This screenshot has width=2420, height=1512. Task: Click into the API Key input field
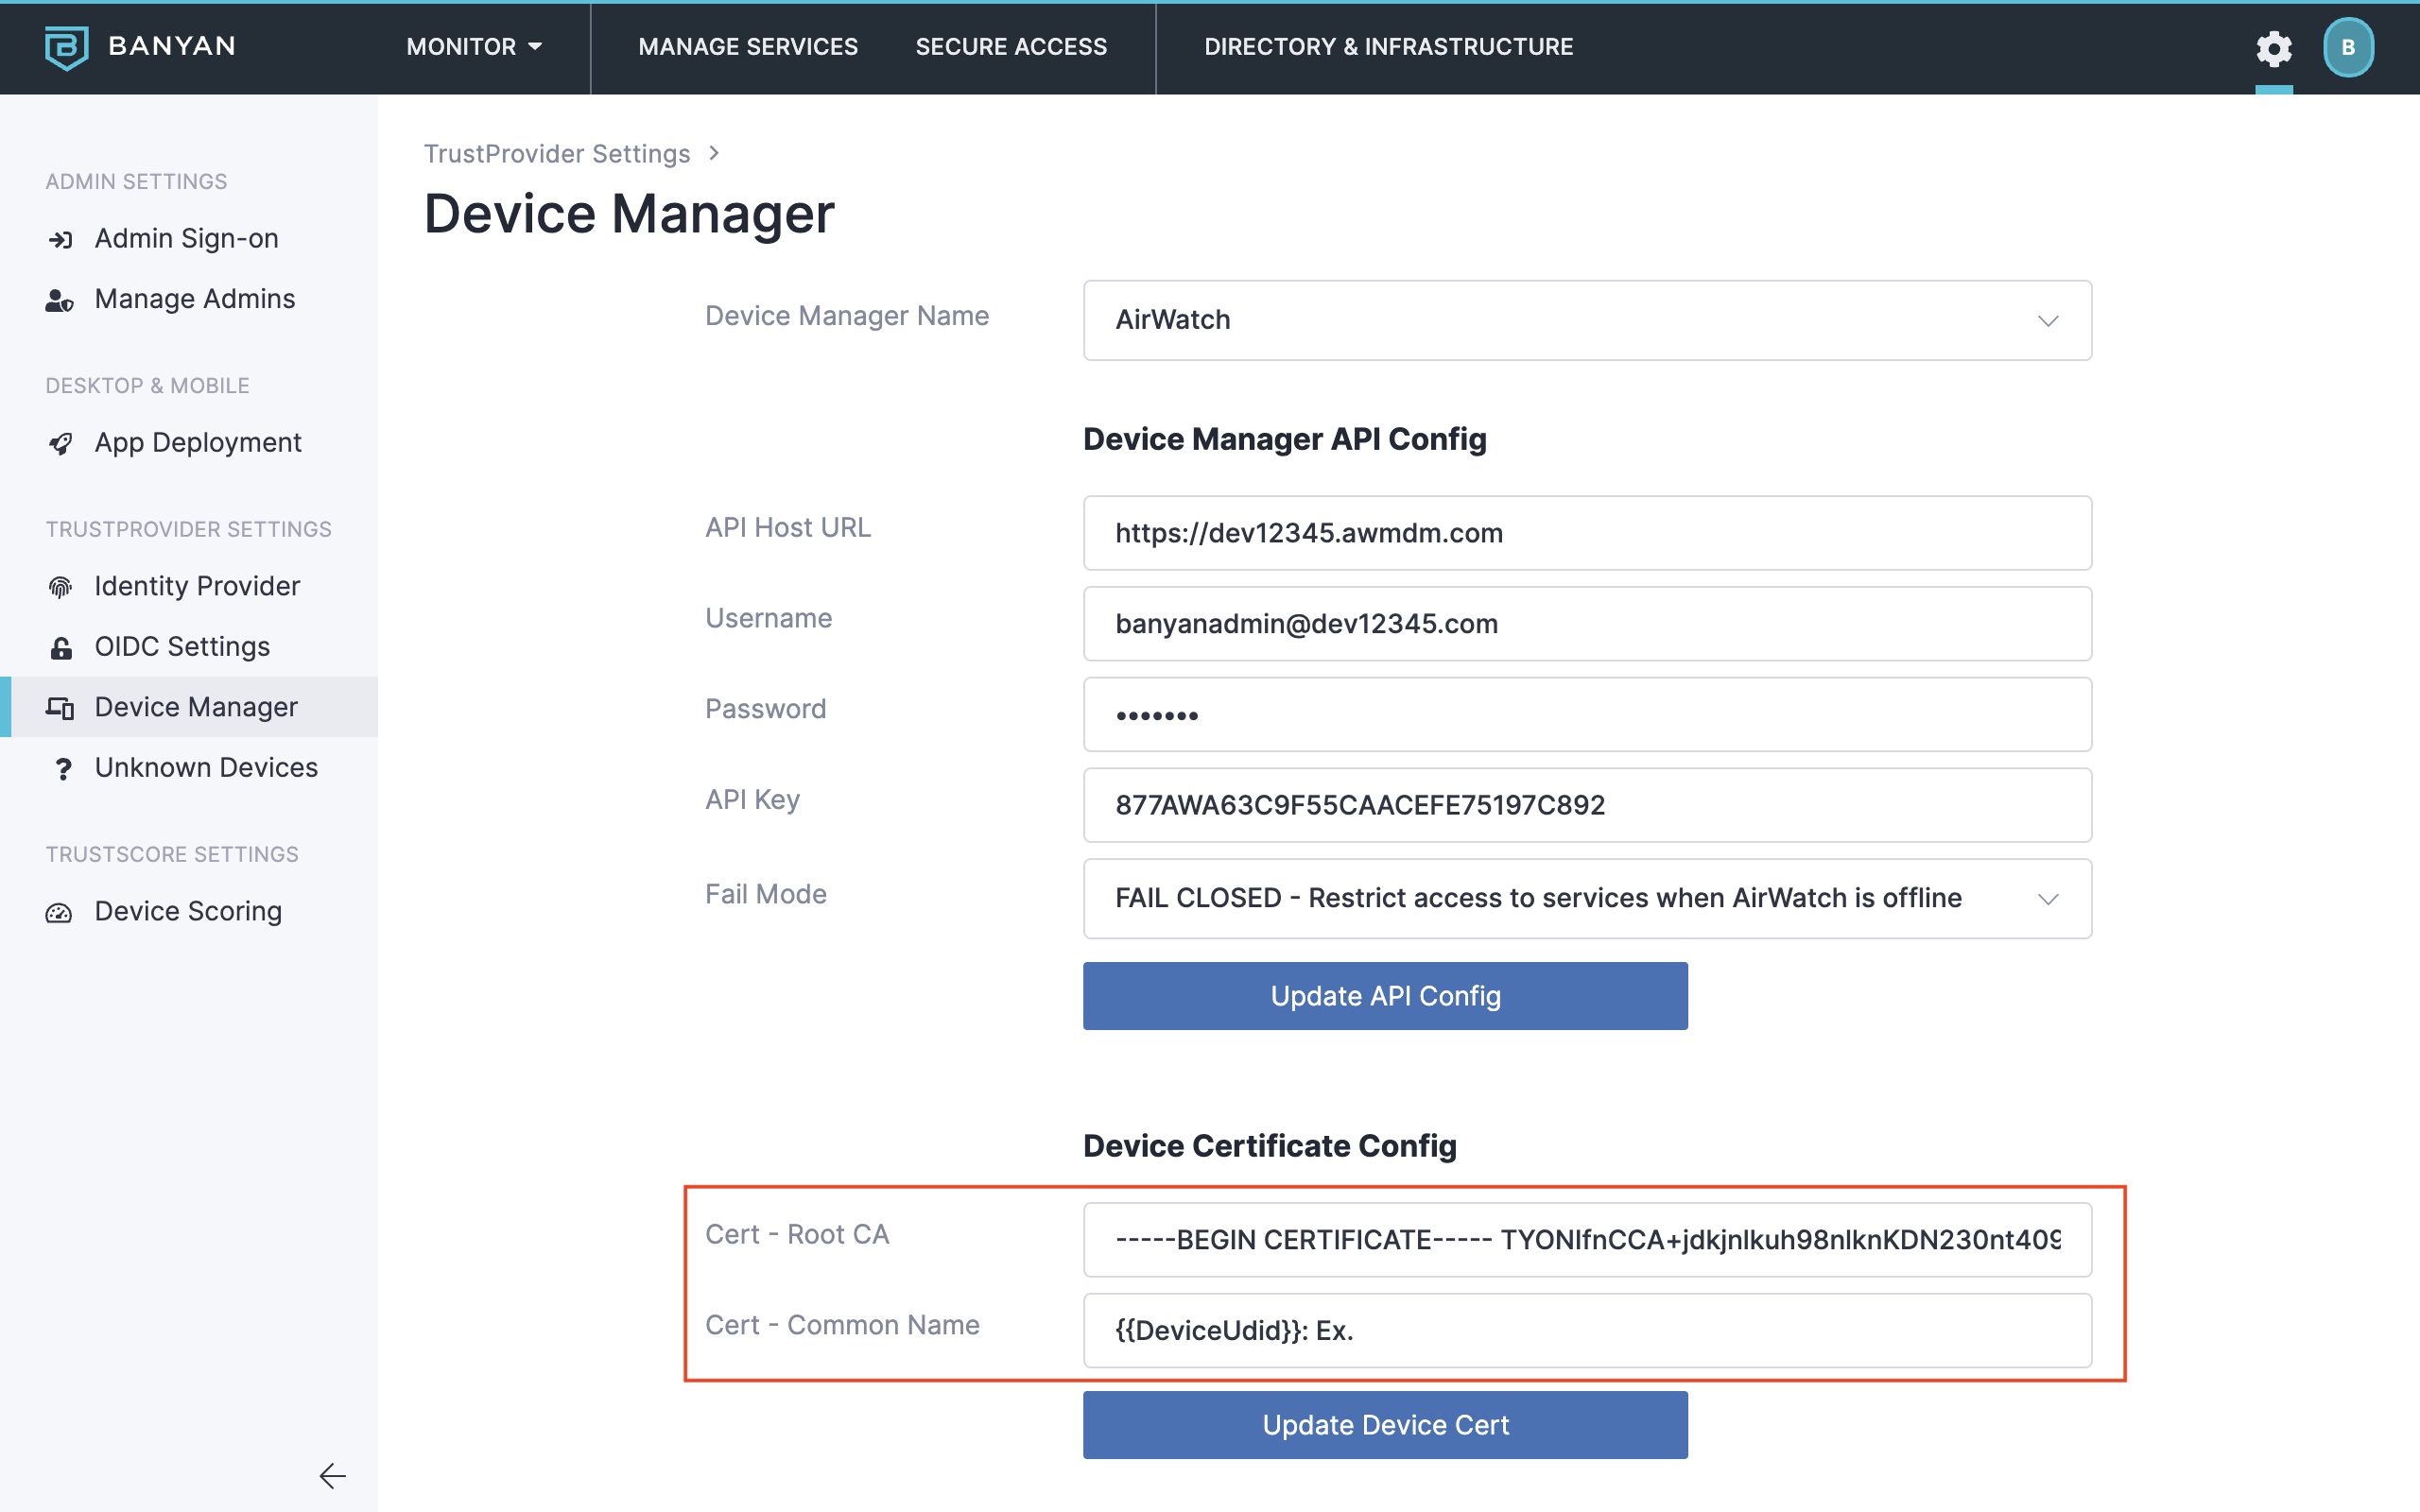tap(1587, 805)
